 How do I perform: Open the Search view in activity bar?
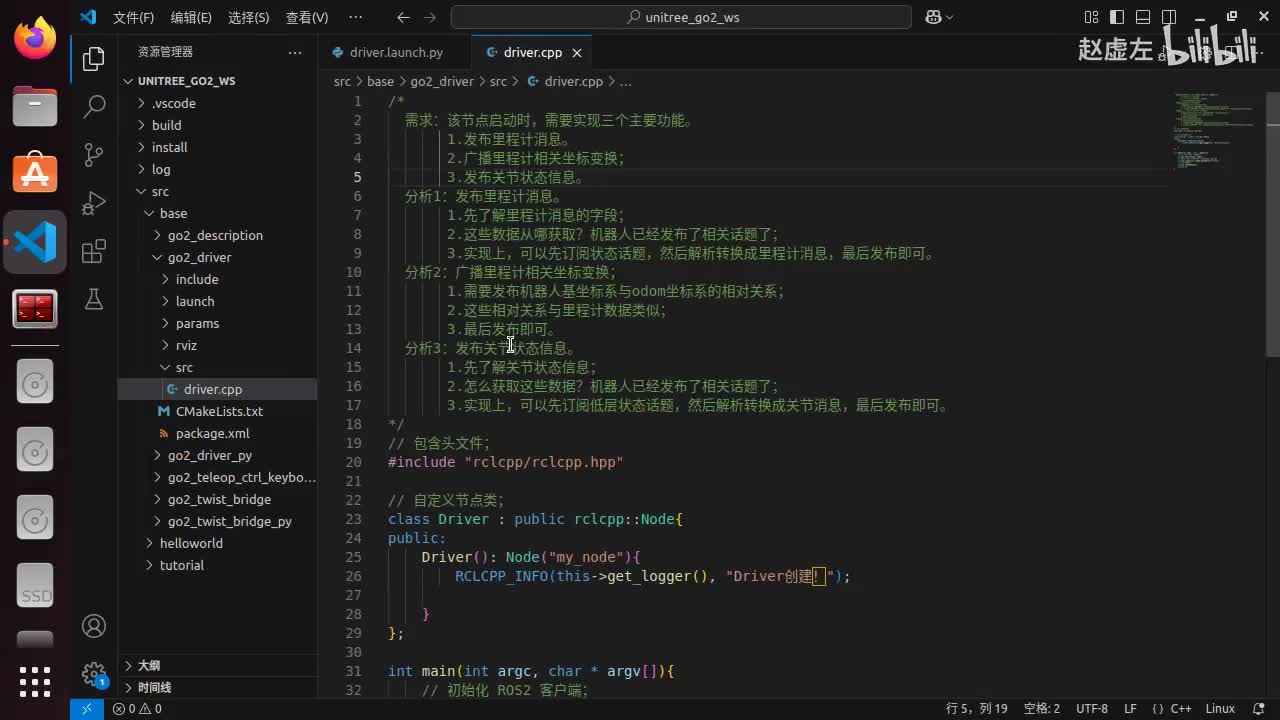pos(94,107)
